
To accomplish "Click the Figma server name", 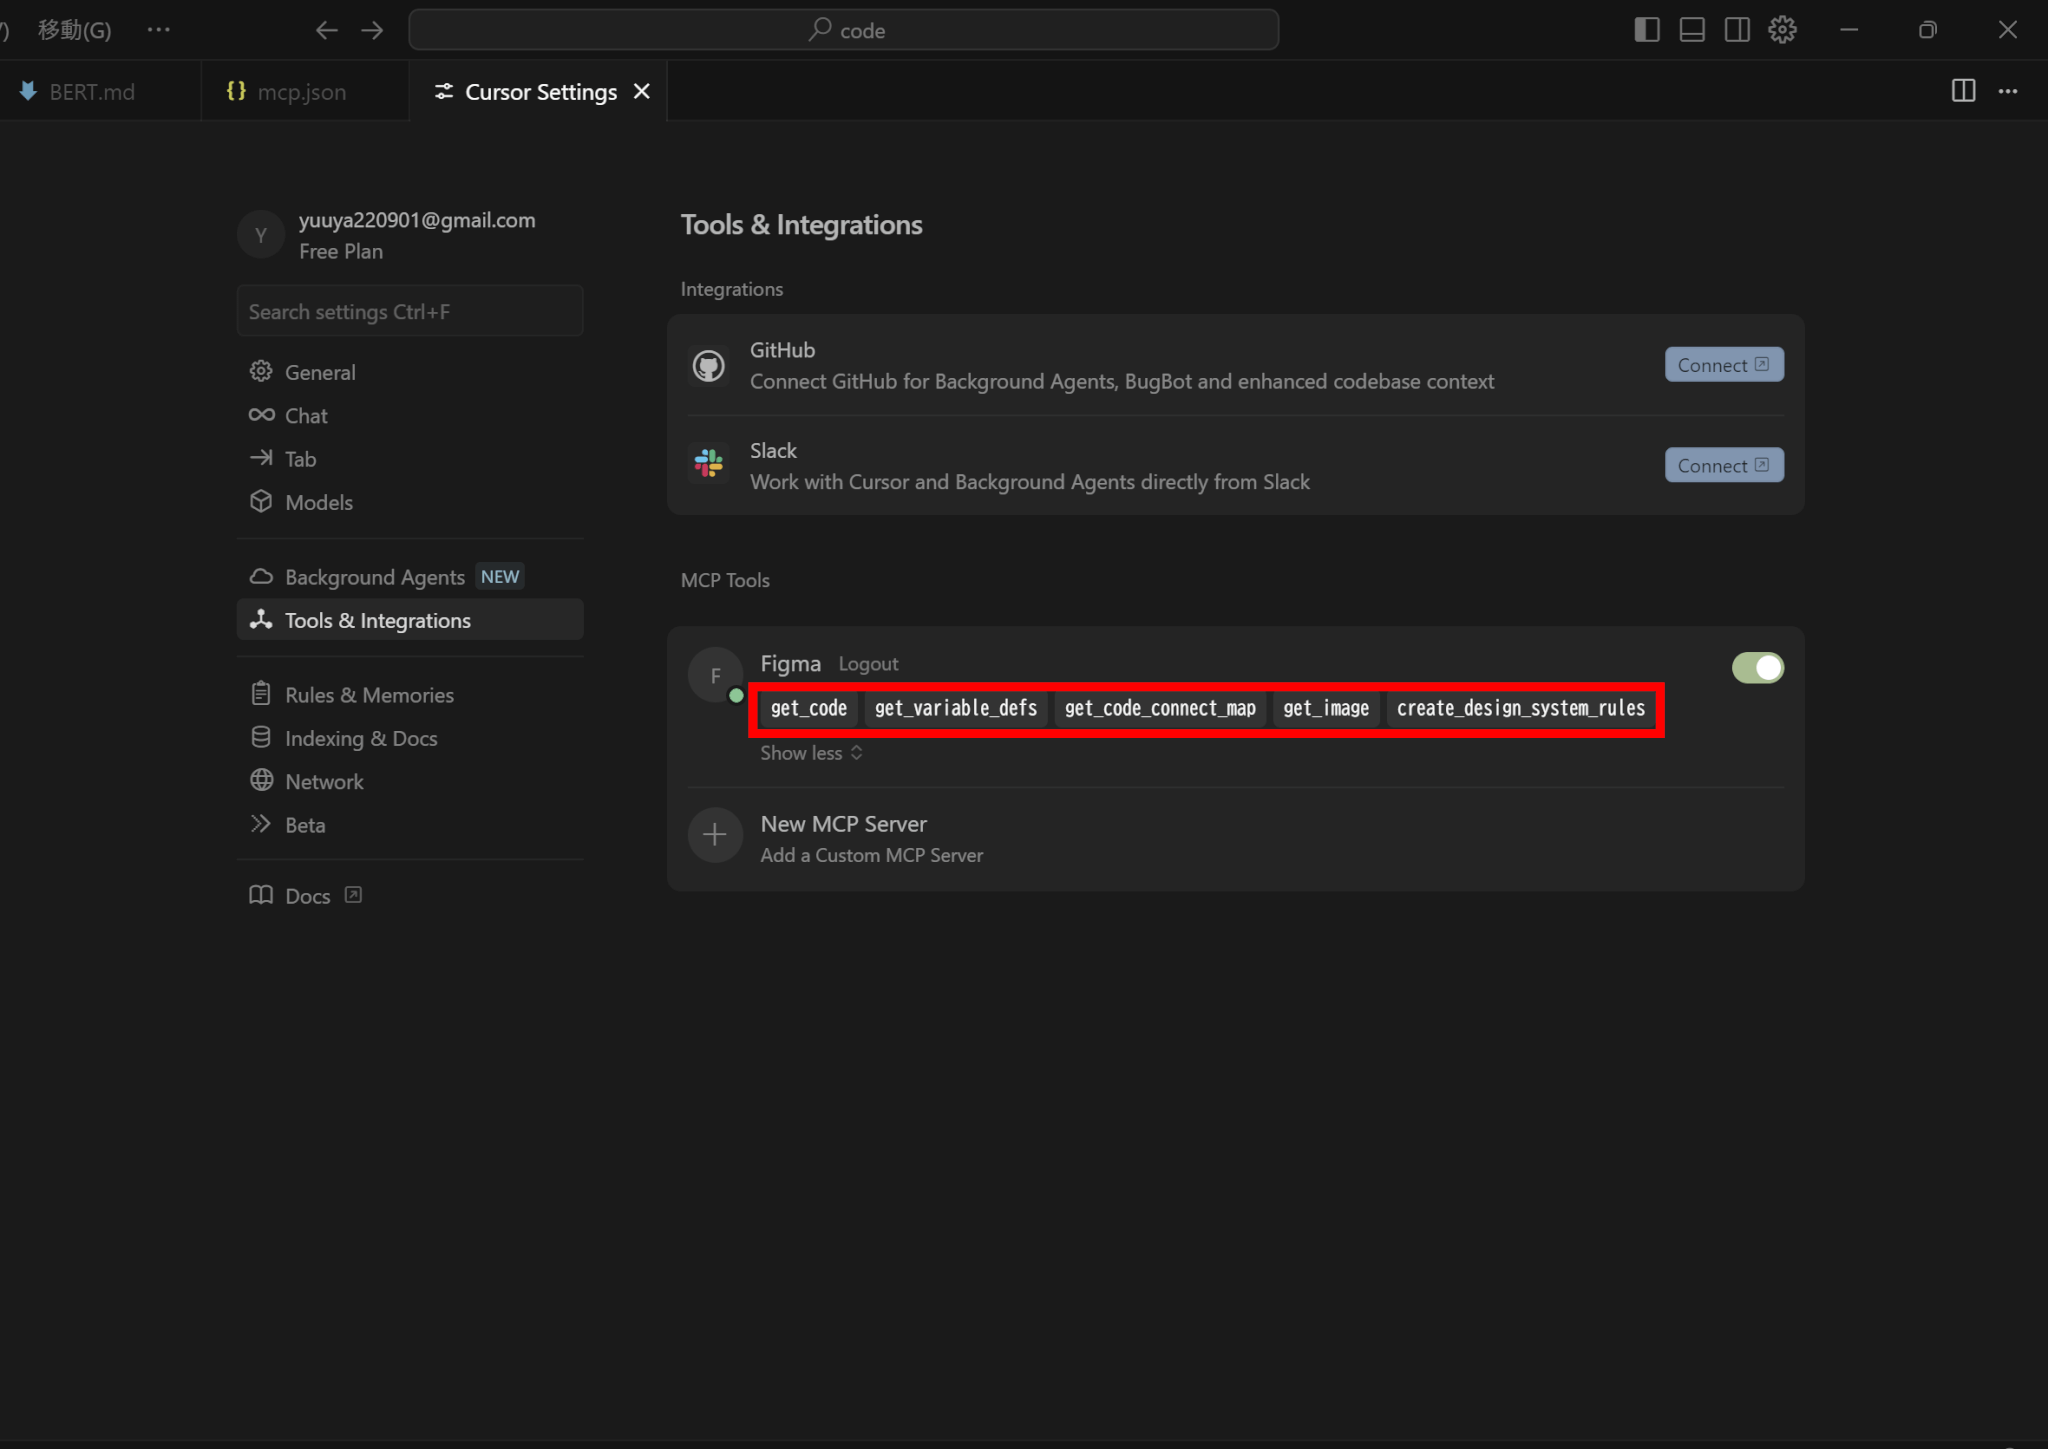I will point(790,664).
